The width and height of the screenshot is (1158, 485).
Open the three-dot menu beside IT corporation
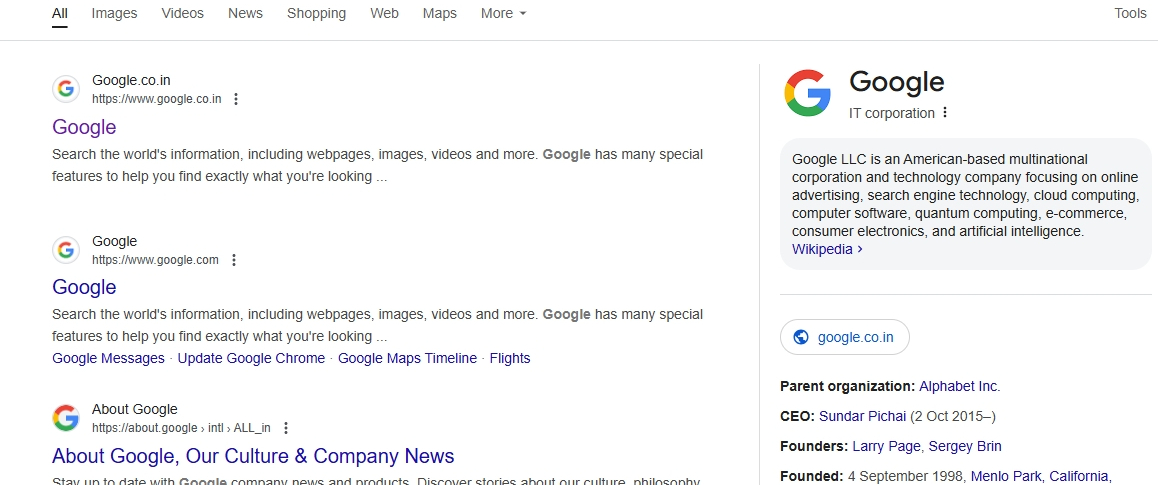[x=945, y=113]
